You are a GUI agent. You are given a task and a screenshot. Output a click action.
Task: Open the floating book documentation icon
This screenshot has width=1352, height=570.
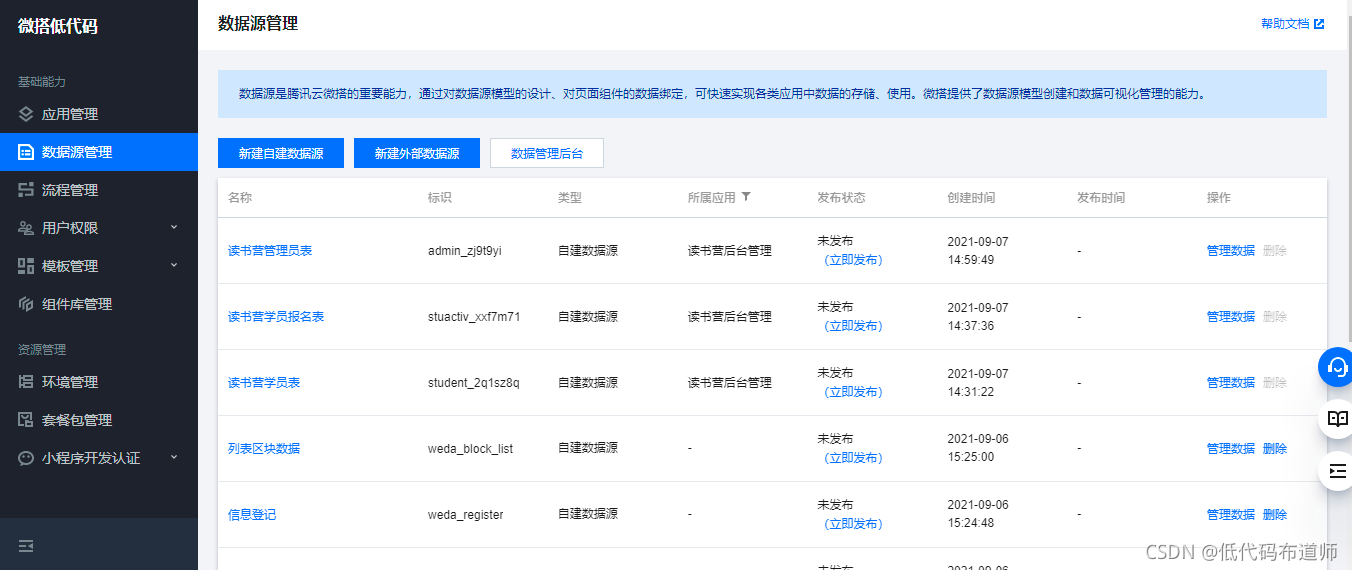(x=1337, y=418)
